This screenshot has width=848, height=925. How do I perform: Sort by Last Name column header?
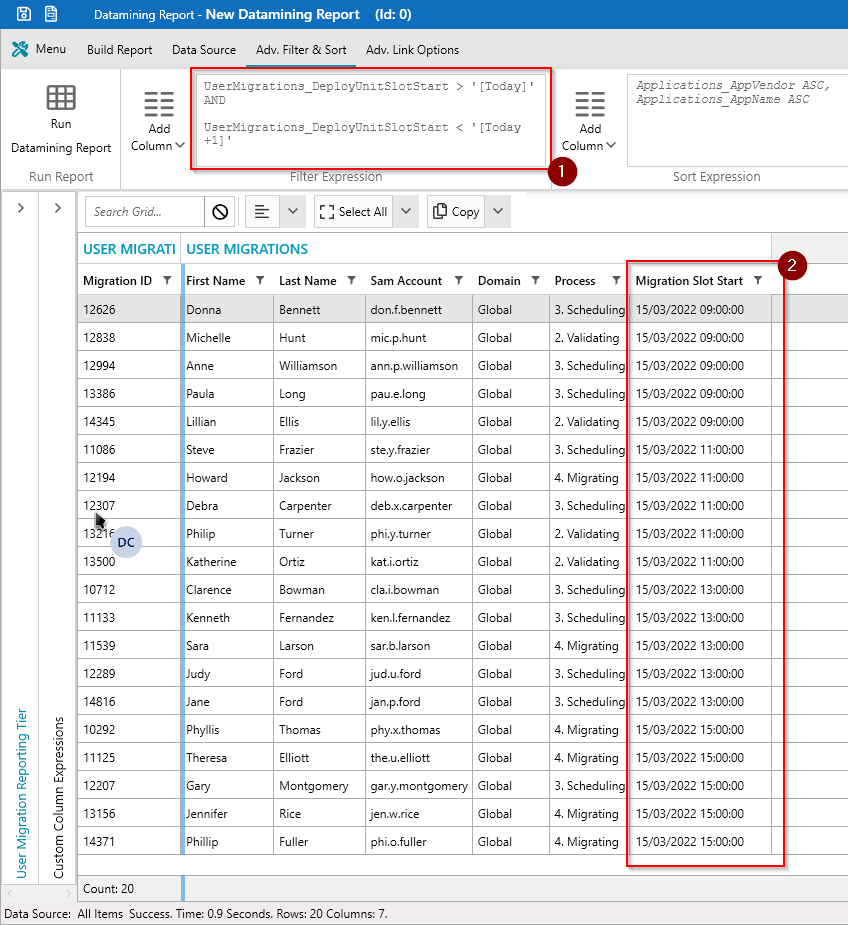307,281
